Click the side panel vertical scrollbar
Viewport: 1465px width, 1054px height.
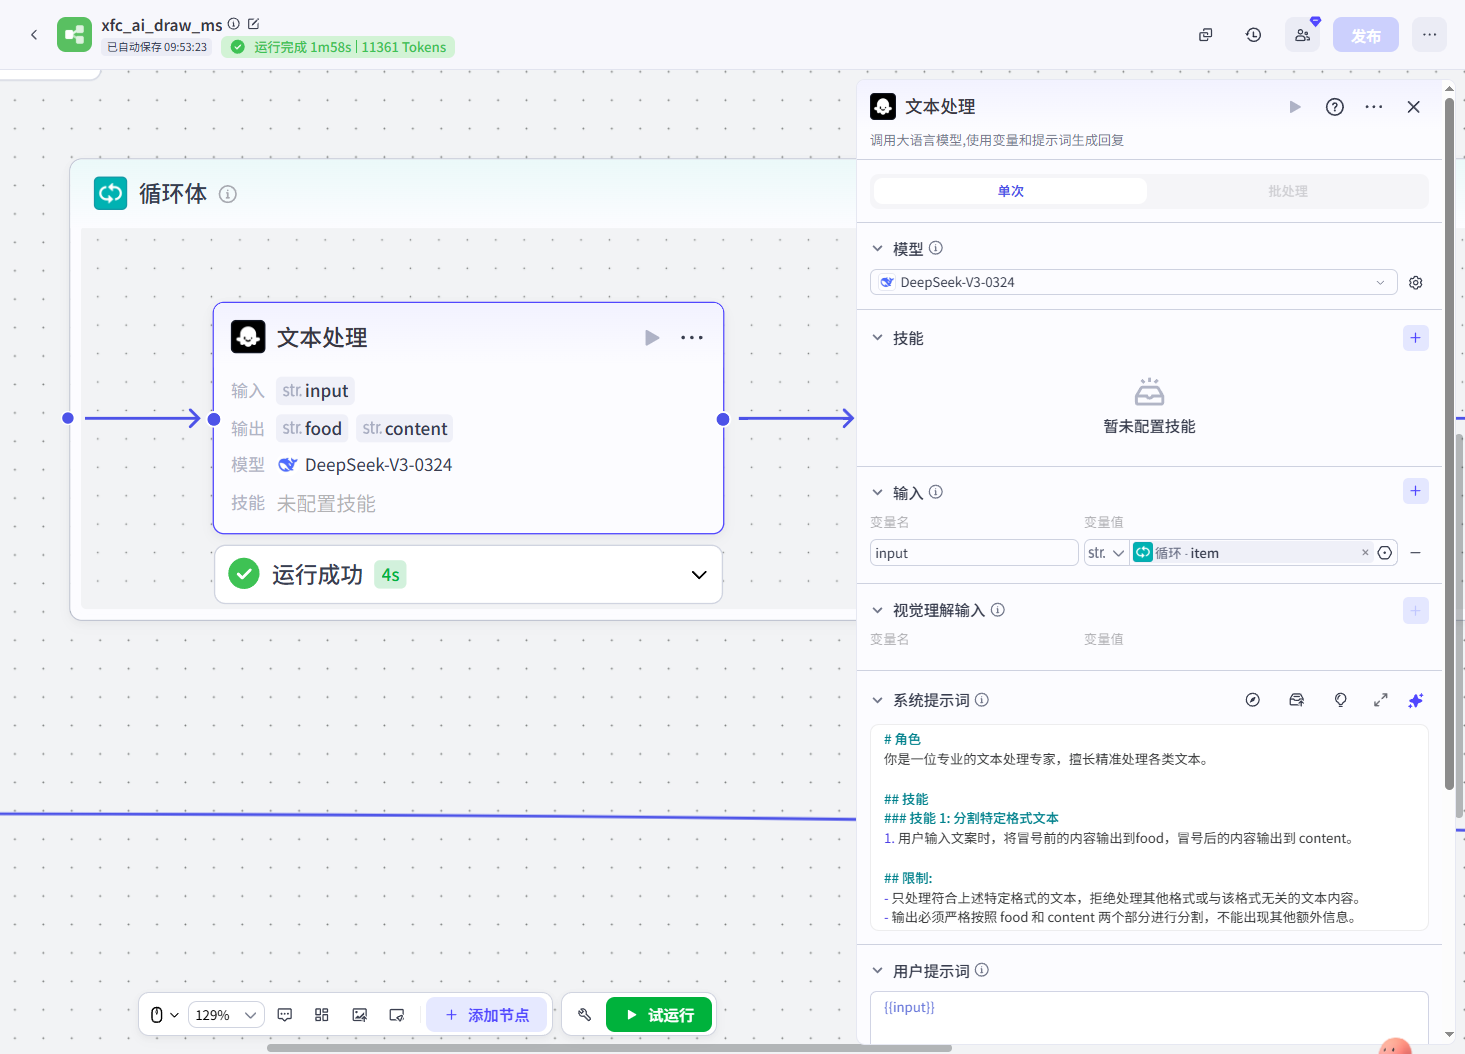click(x=1449, y=445)
